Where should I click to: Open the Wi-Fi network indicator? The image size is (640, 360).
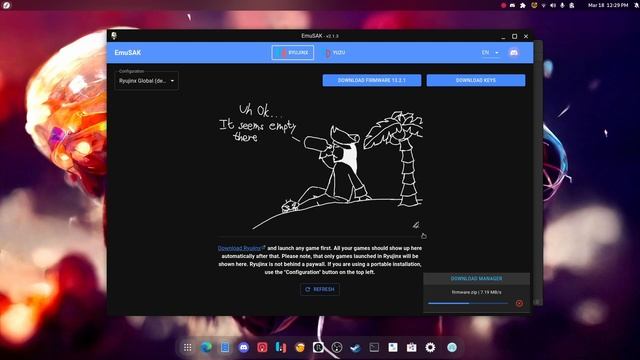(x=544, y=5)
